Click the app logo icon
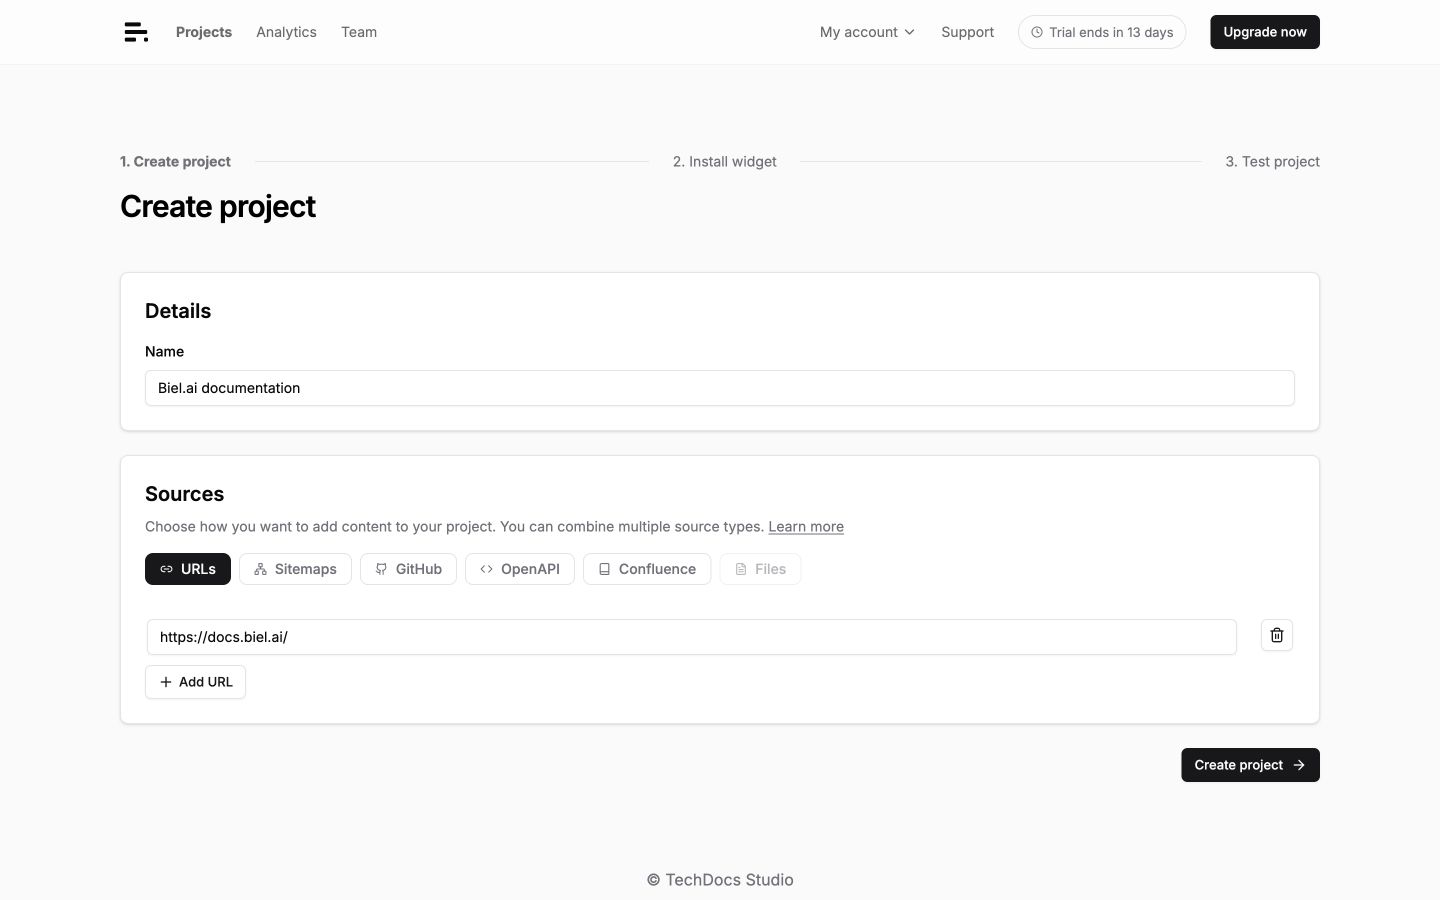Screen dimensions: 1440x900 [x=136, y=32]
